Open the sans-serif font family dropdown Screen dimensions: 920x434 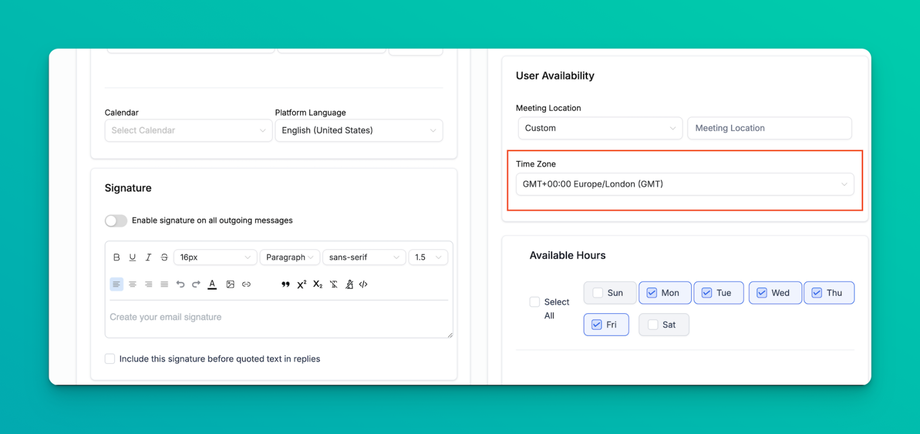364,257
